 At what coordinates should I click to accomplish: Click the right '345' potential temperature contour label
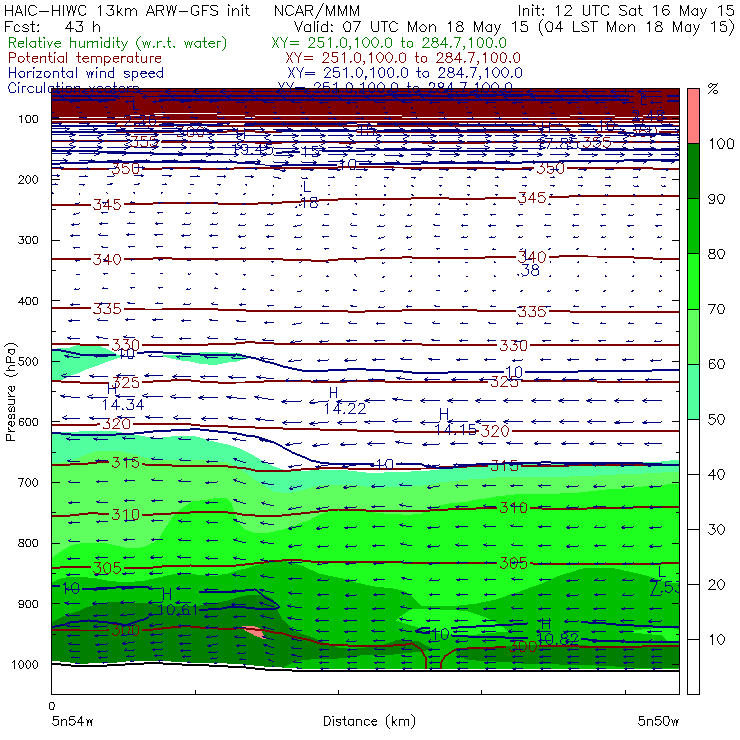point(532,198)
